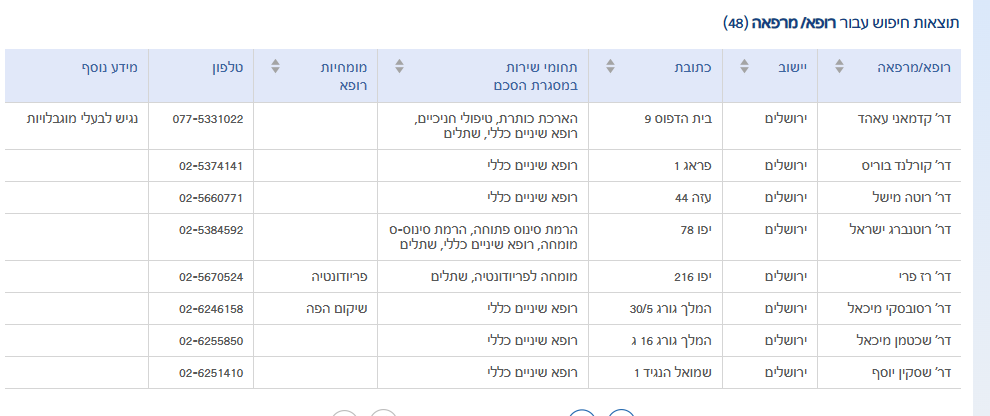Click phone number 077-5331022

[207, 118]
